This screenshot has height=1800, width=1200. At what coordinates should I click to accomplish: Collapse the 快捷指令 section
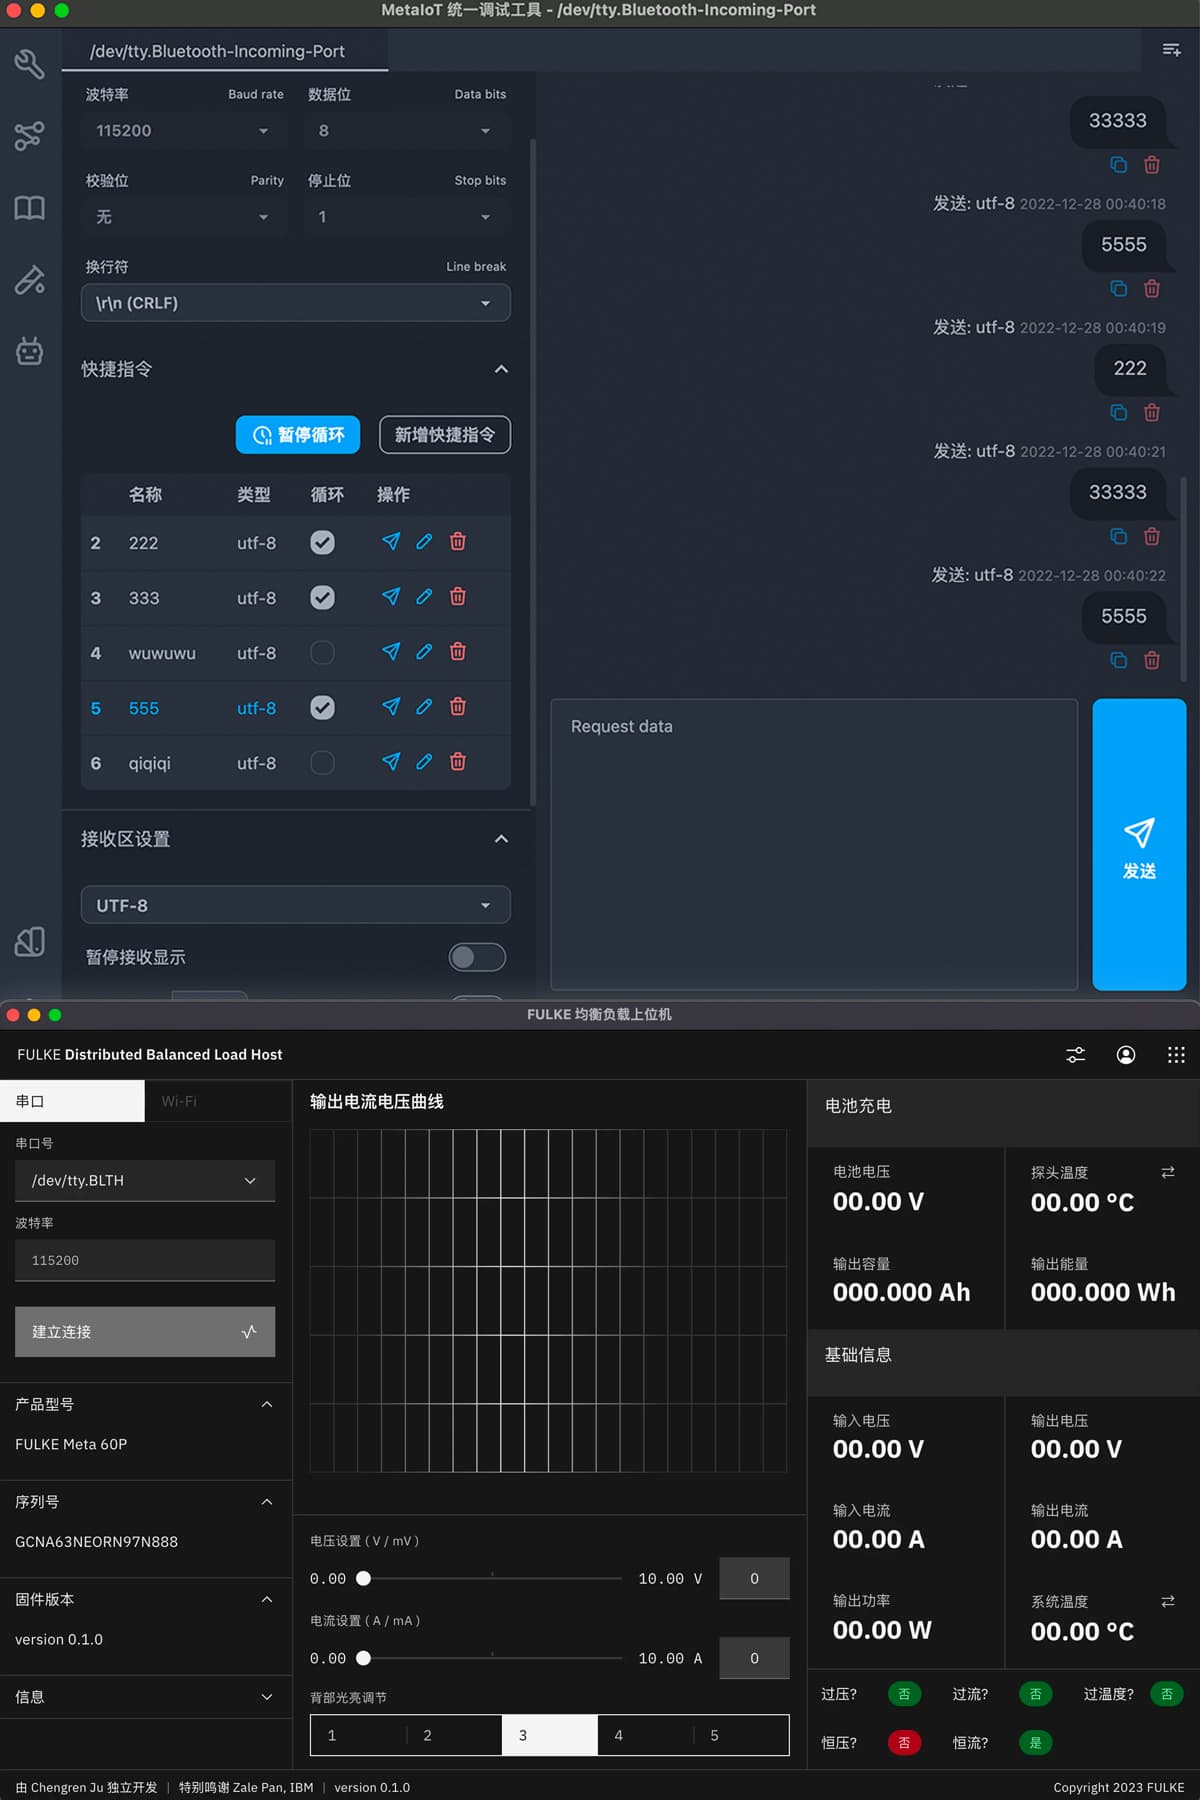pos(501,369)
